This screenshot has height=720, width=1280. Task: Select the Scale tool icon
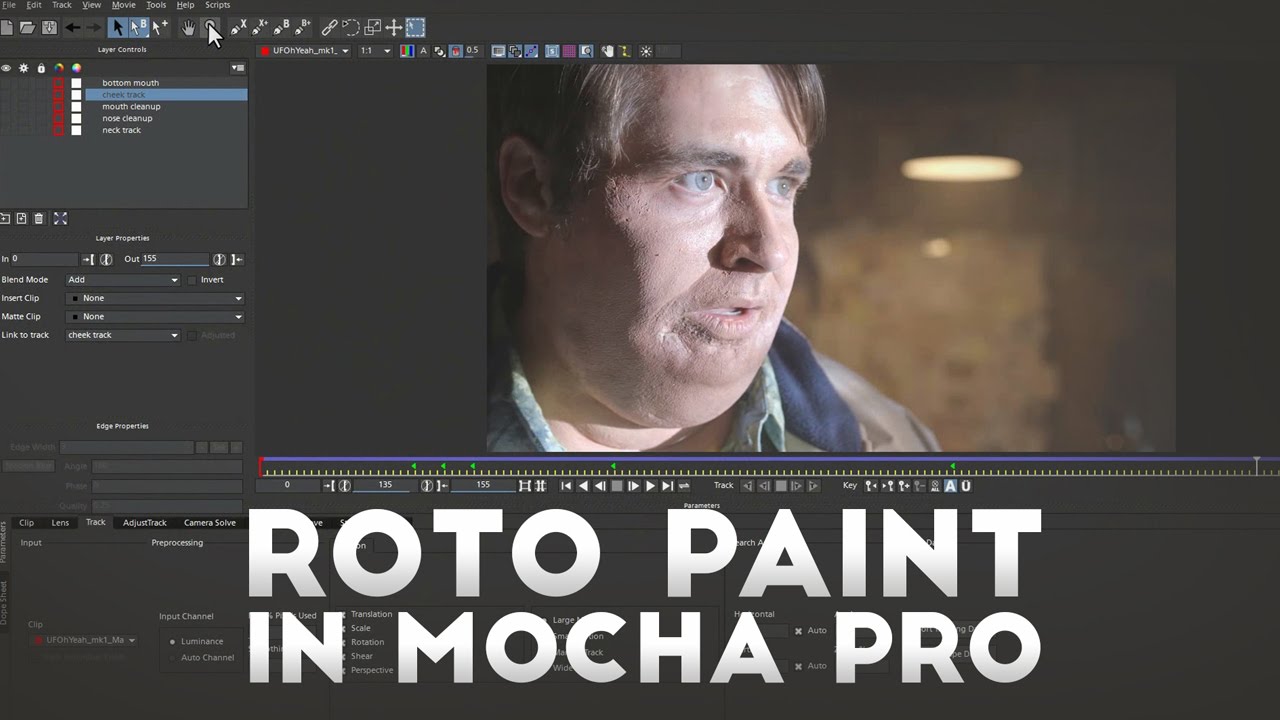373,28
